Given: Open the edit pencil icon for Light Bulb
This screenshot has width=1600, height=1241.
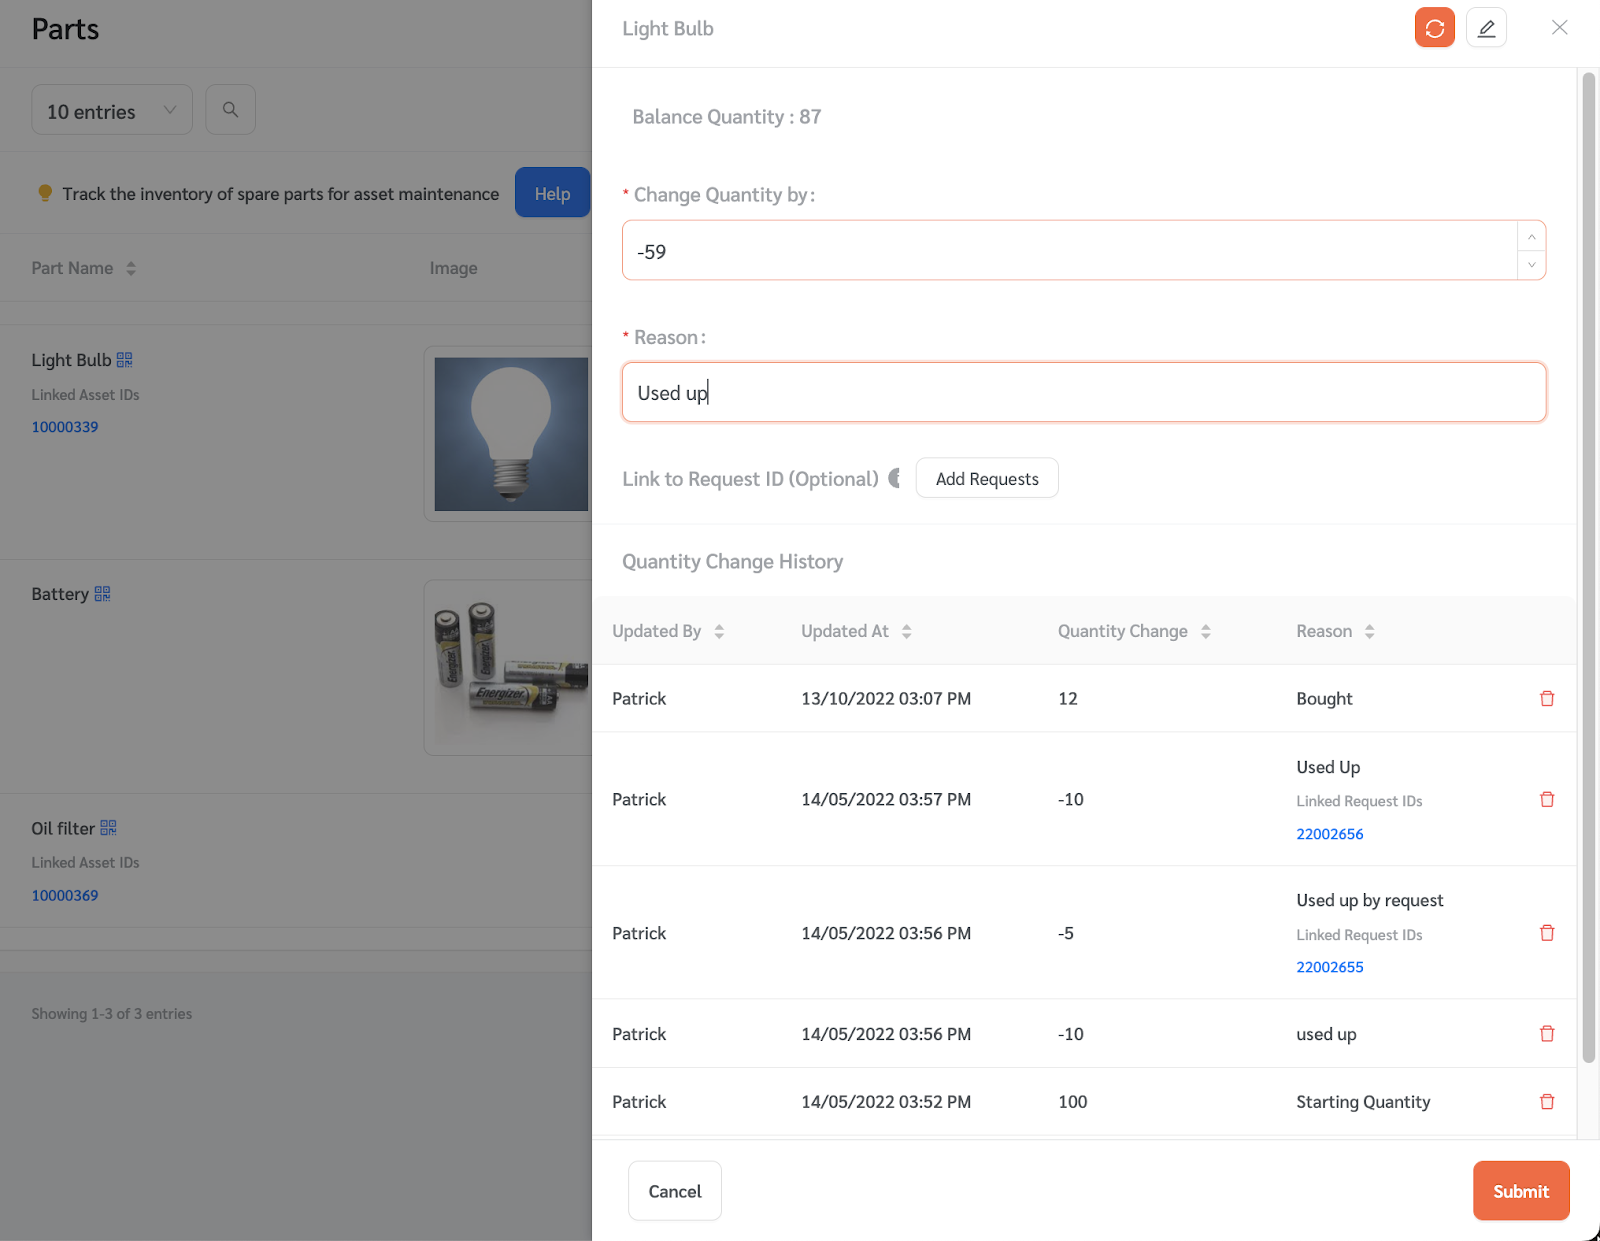Looking at the screenshot, I should (1486, 27).
